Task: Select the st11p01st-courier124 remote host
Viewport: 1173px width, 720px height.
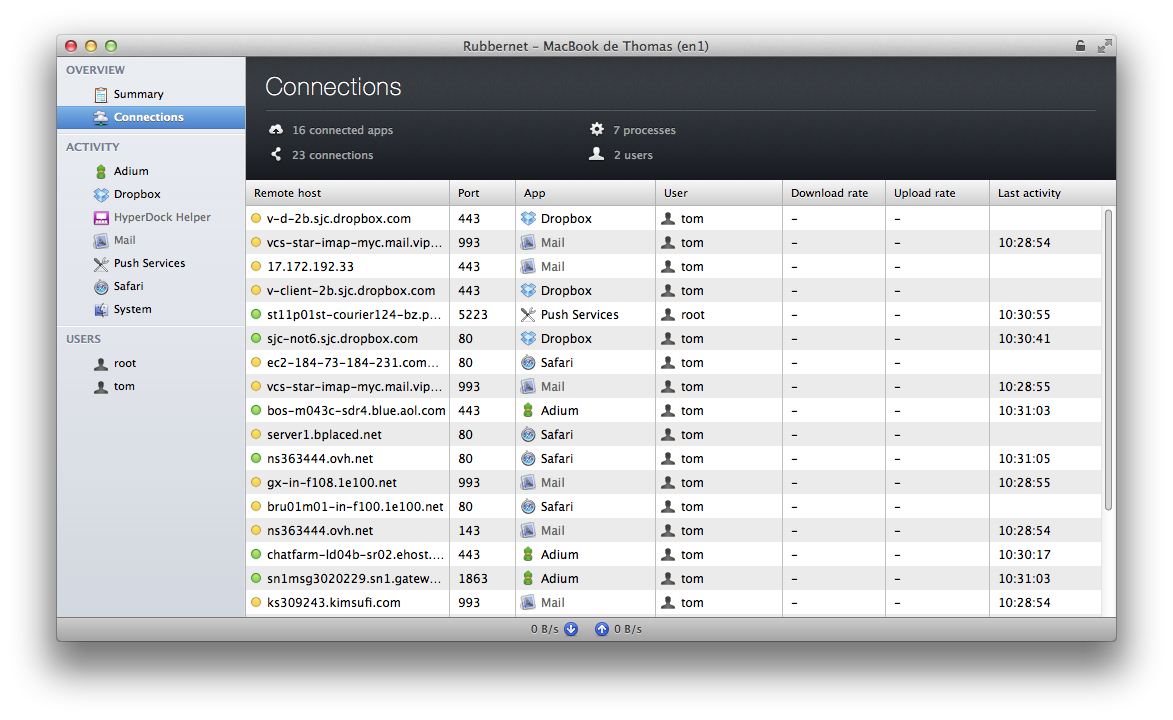Action: [x=354, y=314]
